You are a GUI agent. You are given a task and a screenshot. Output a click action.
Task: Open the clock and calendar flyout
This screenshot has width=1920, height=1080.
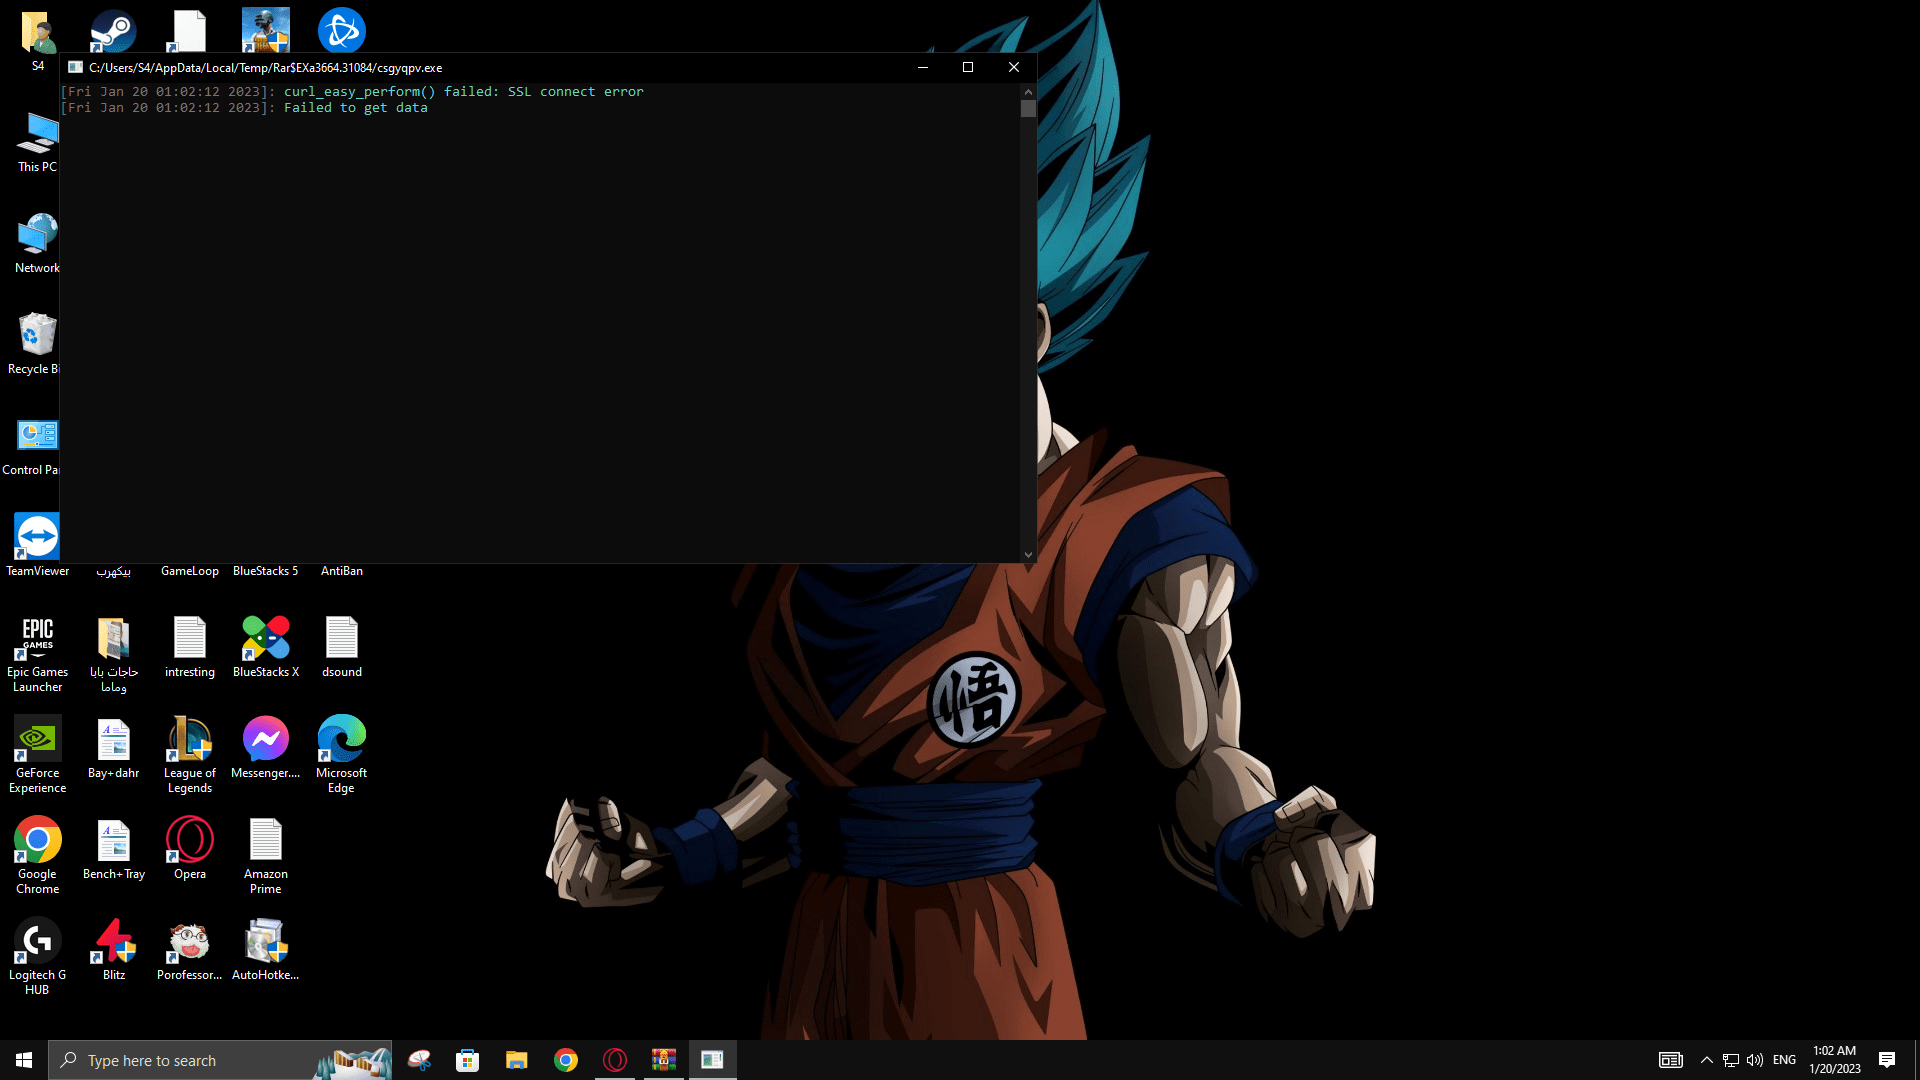(x=1835, y=1060)
